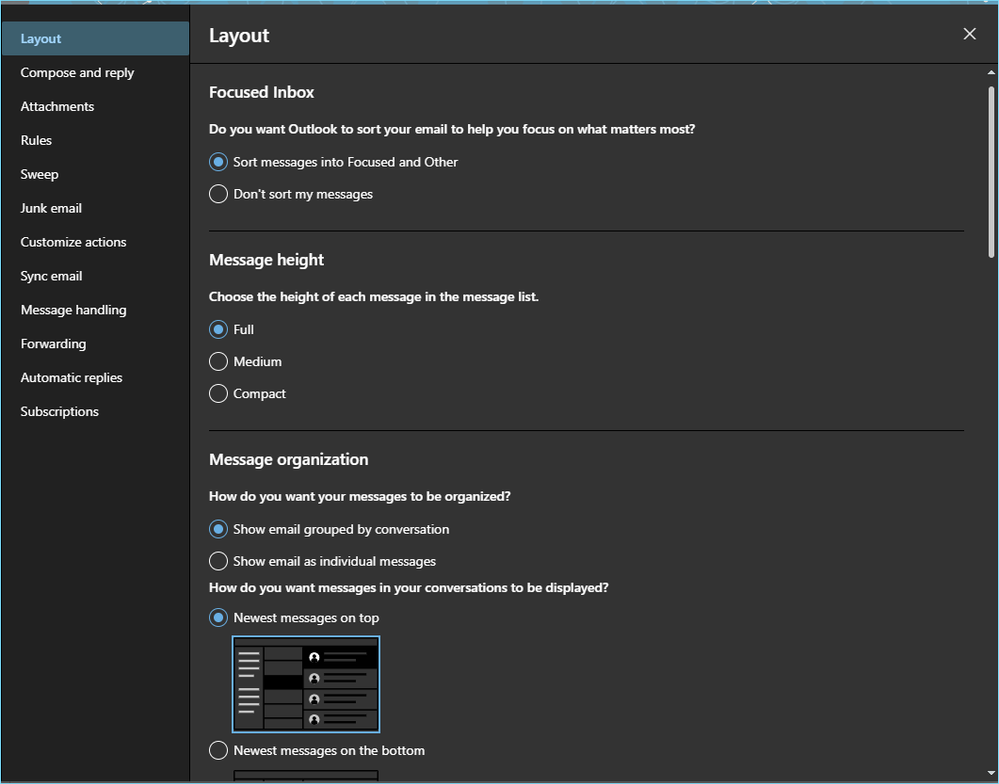Click the newest-on-top layout preview thumbnail
The width and height of the screenshot is (999, 784).
(x=306, y=684)
